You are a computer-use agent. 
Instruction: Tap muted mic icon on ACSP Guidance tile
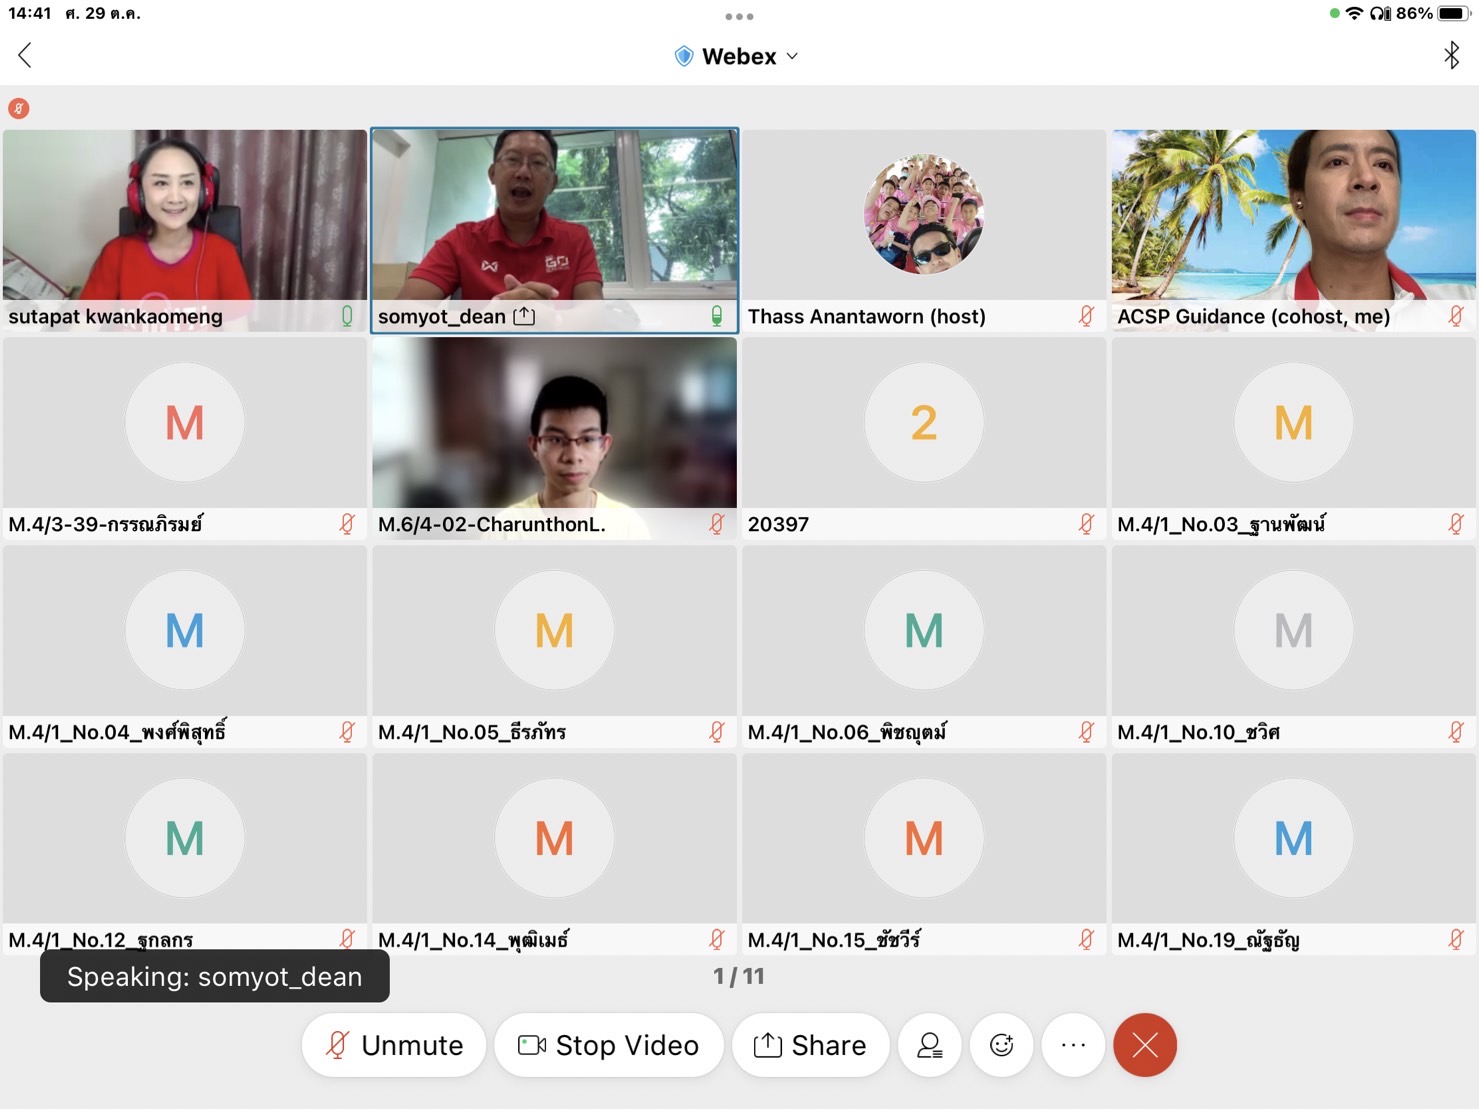1457,316
